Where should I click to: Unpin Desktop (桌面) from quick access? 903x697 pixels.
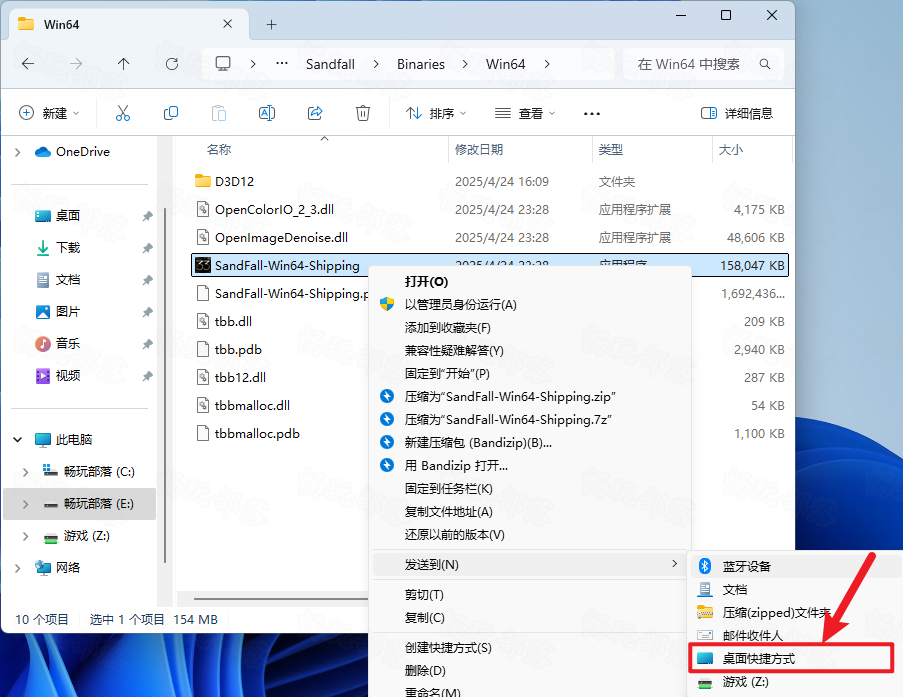pos(147,216)
